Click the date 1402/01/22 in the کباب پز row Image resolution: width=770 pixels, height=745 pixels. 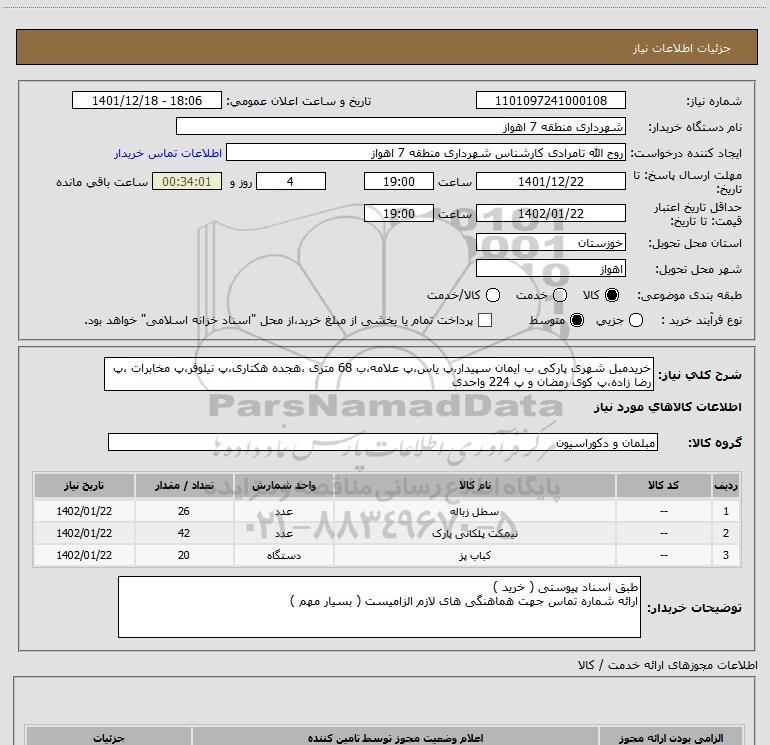coord(84,555)
